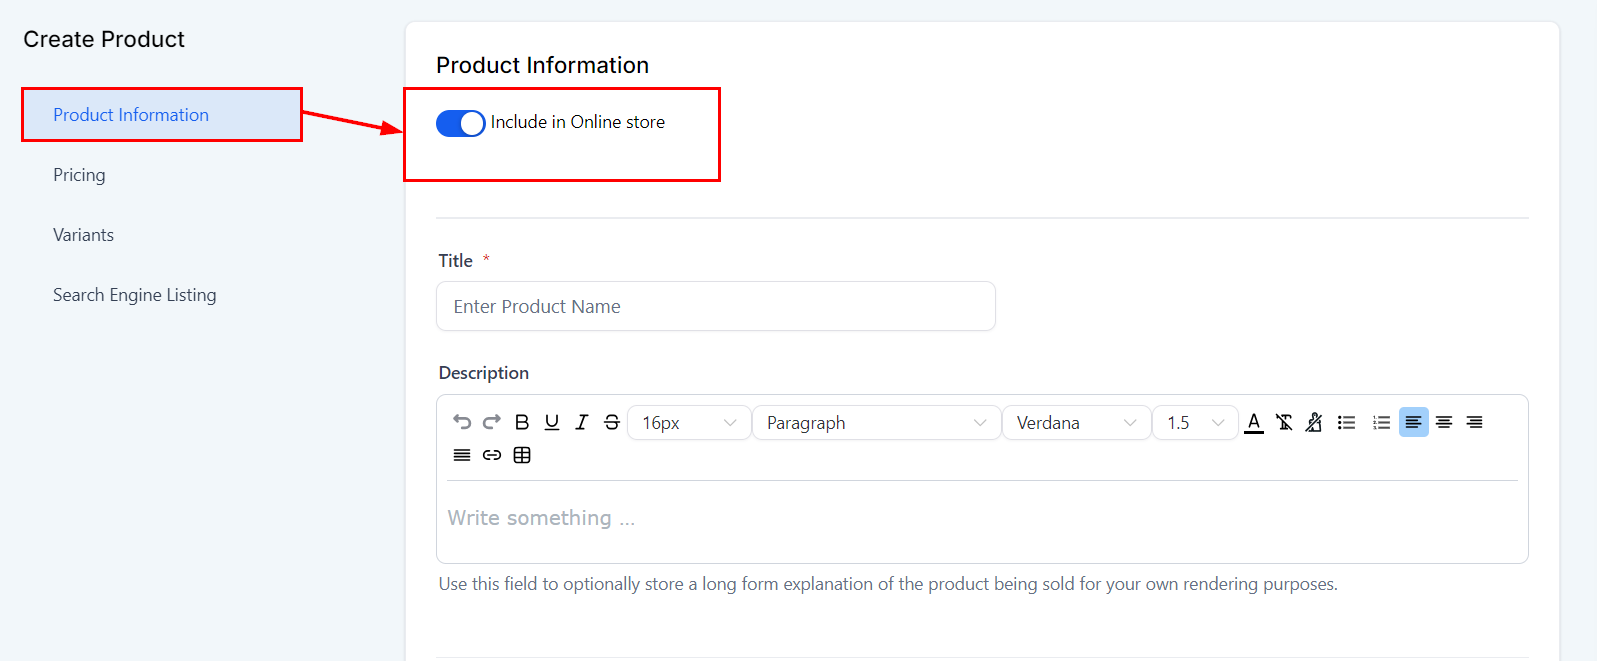
Task: Start a numbered list
Action: click(1381, 422)
